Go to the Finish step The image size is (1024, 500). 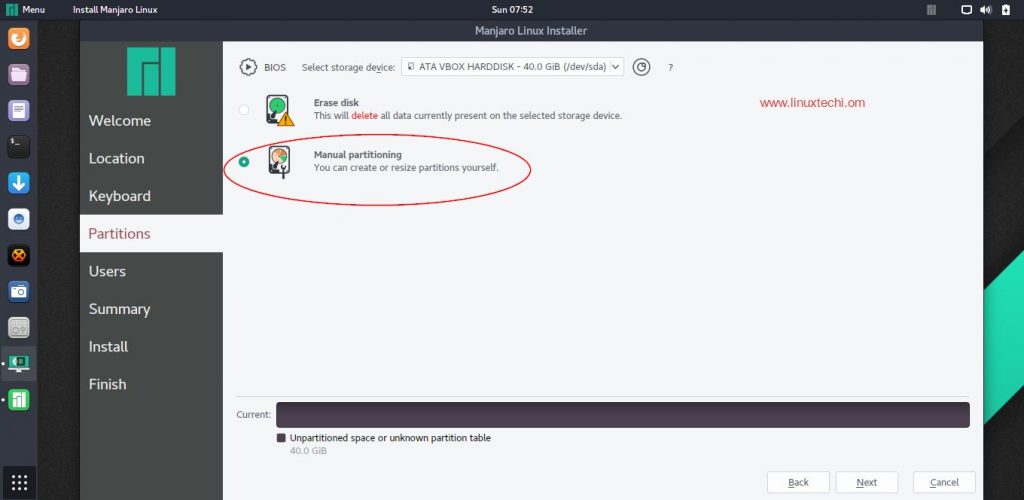[151, 384]
